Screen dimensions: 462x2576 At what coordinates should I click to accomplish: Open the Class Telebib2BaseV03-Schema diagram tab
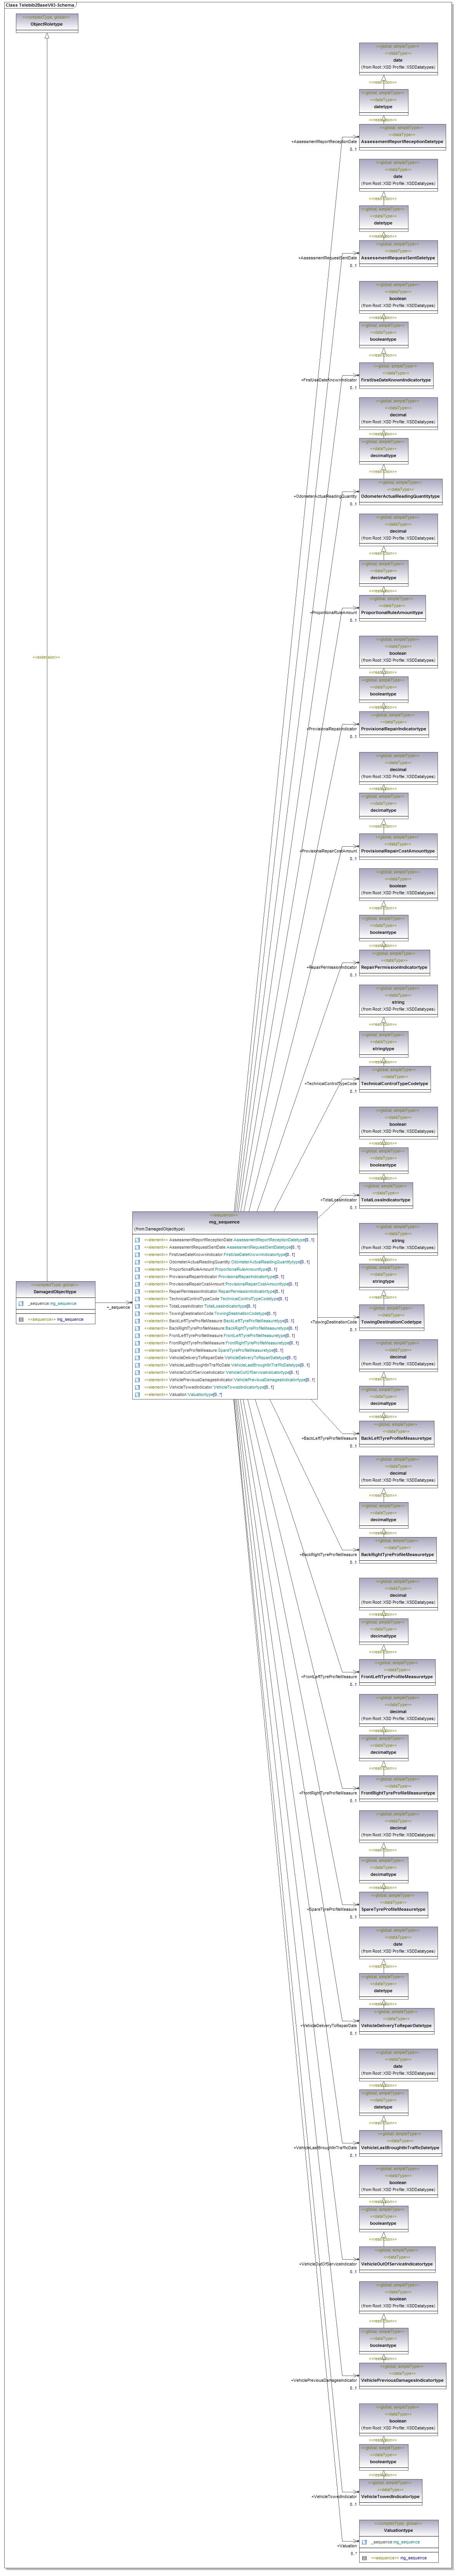[x=40, y=5]
